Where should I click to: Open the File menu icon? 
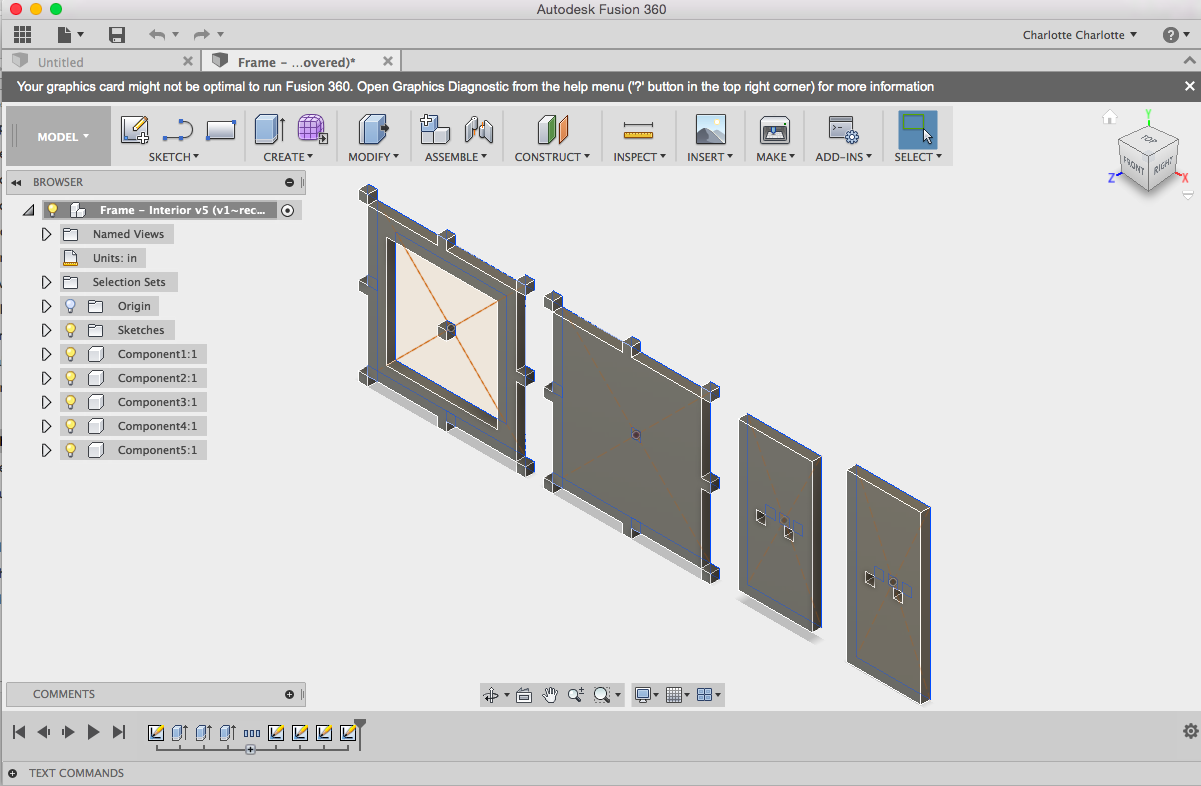coord(70,35)
